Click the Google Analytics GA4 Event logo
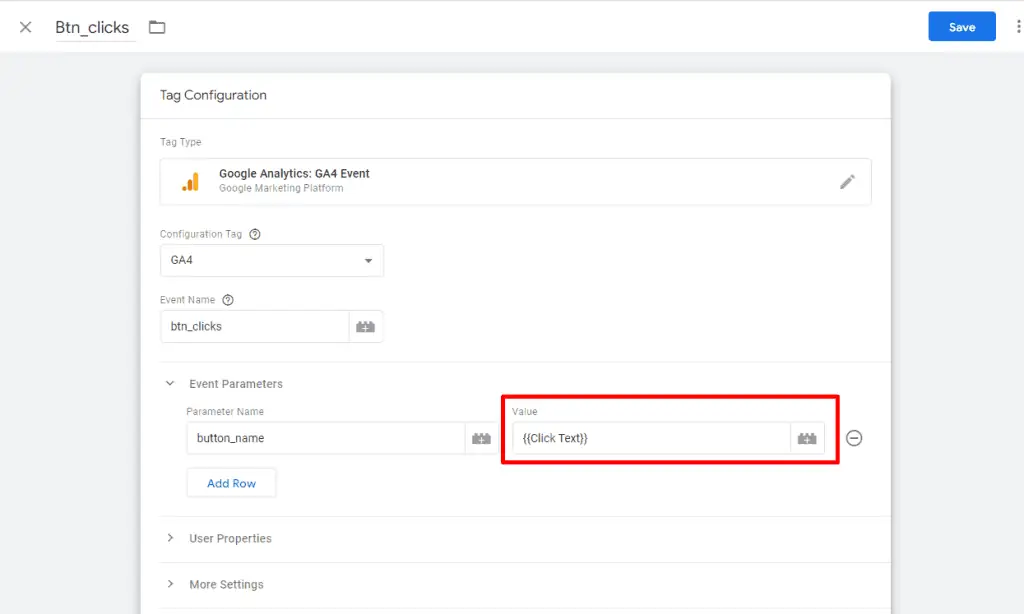The height and width of the screenshot is (614, 1024). coord(190,181)
